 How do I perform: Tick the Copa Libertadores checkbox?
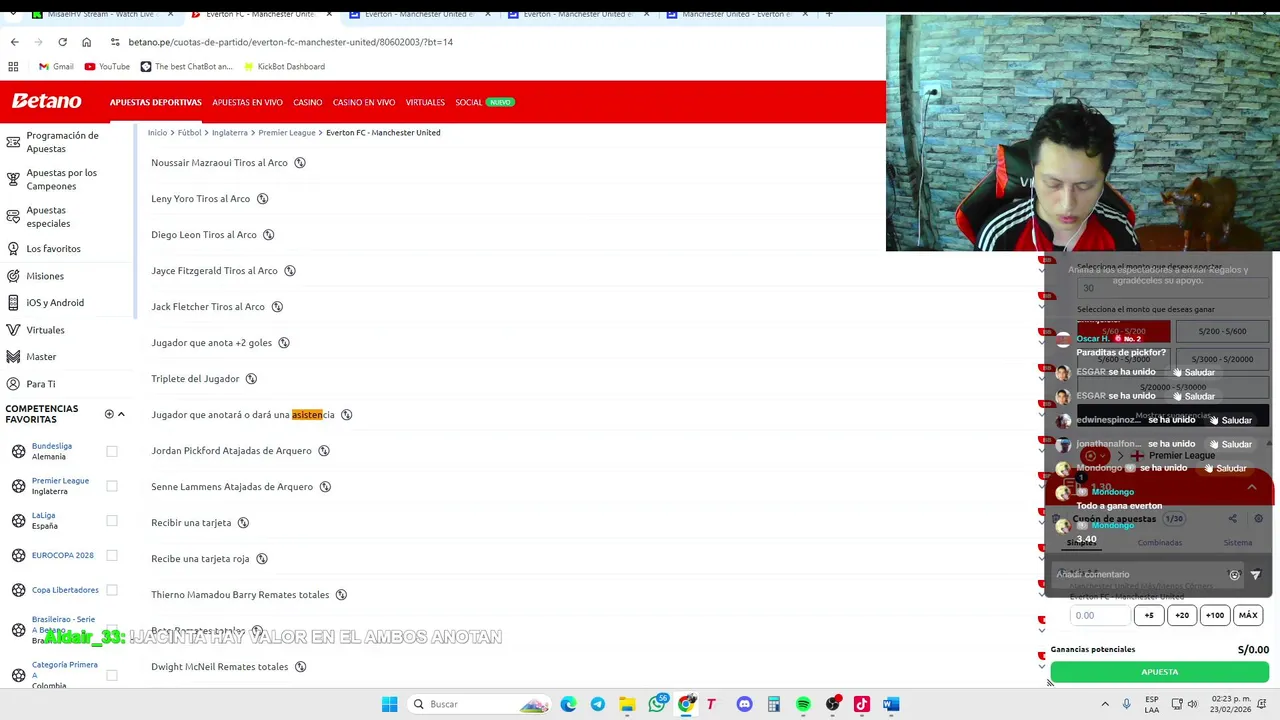click(112, 590)
